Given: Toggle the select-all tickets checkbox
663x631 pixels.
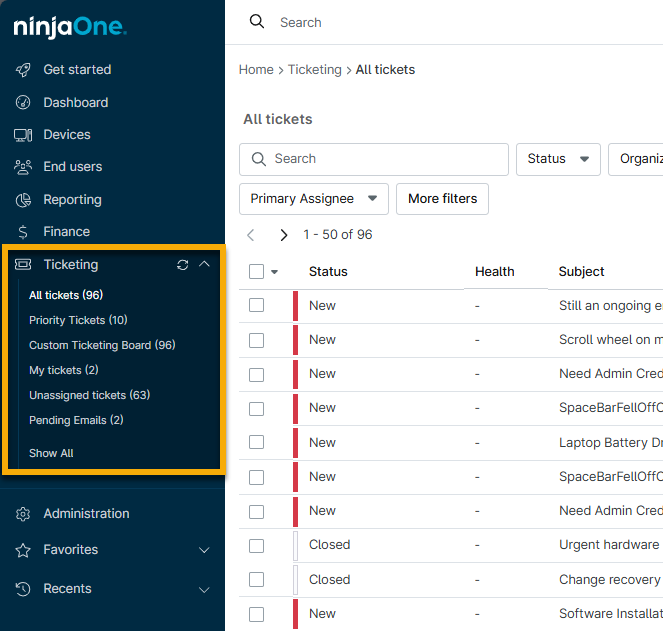Looking at the screenshot, I should (x=256, y=272).
